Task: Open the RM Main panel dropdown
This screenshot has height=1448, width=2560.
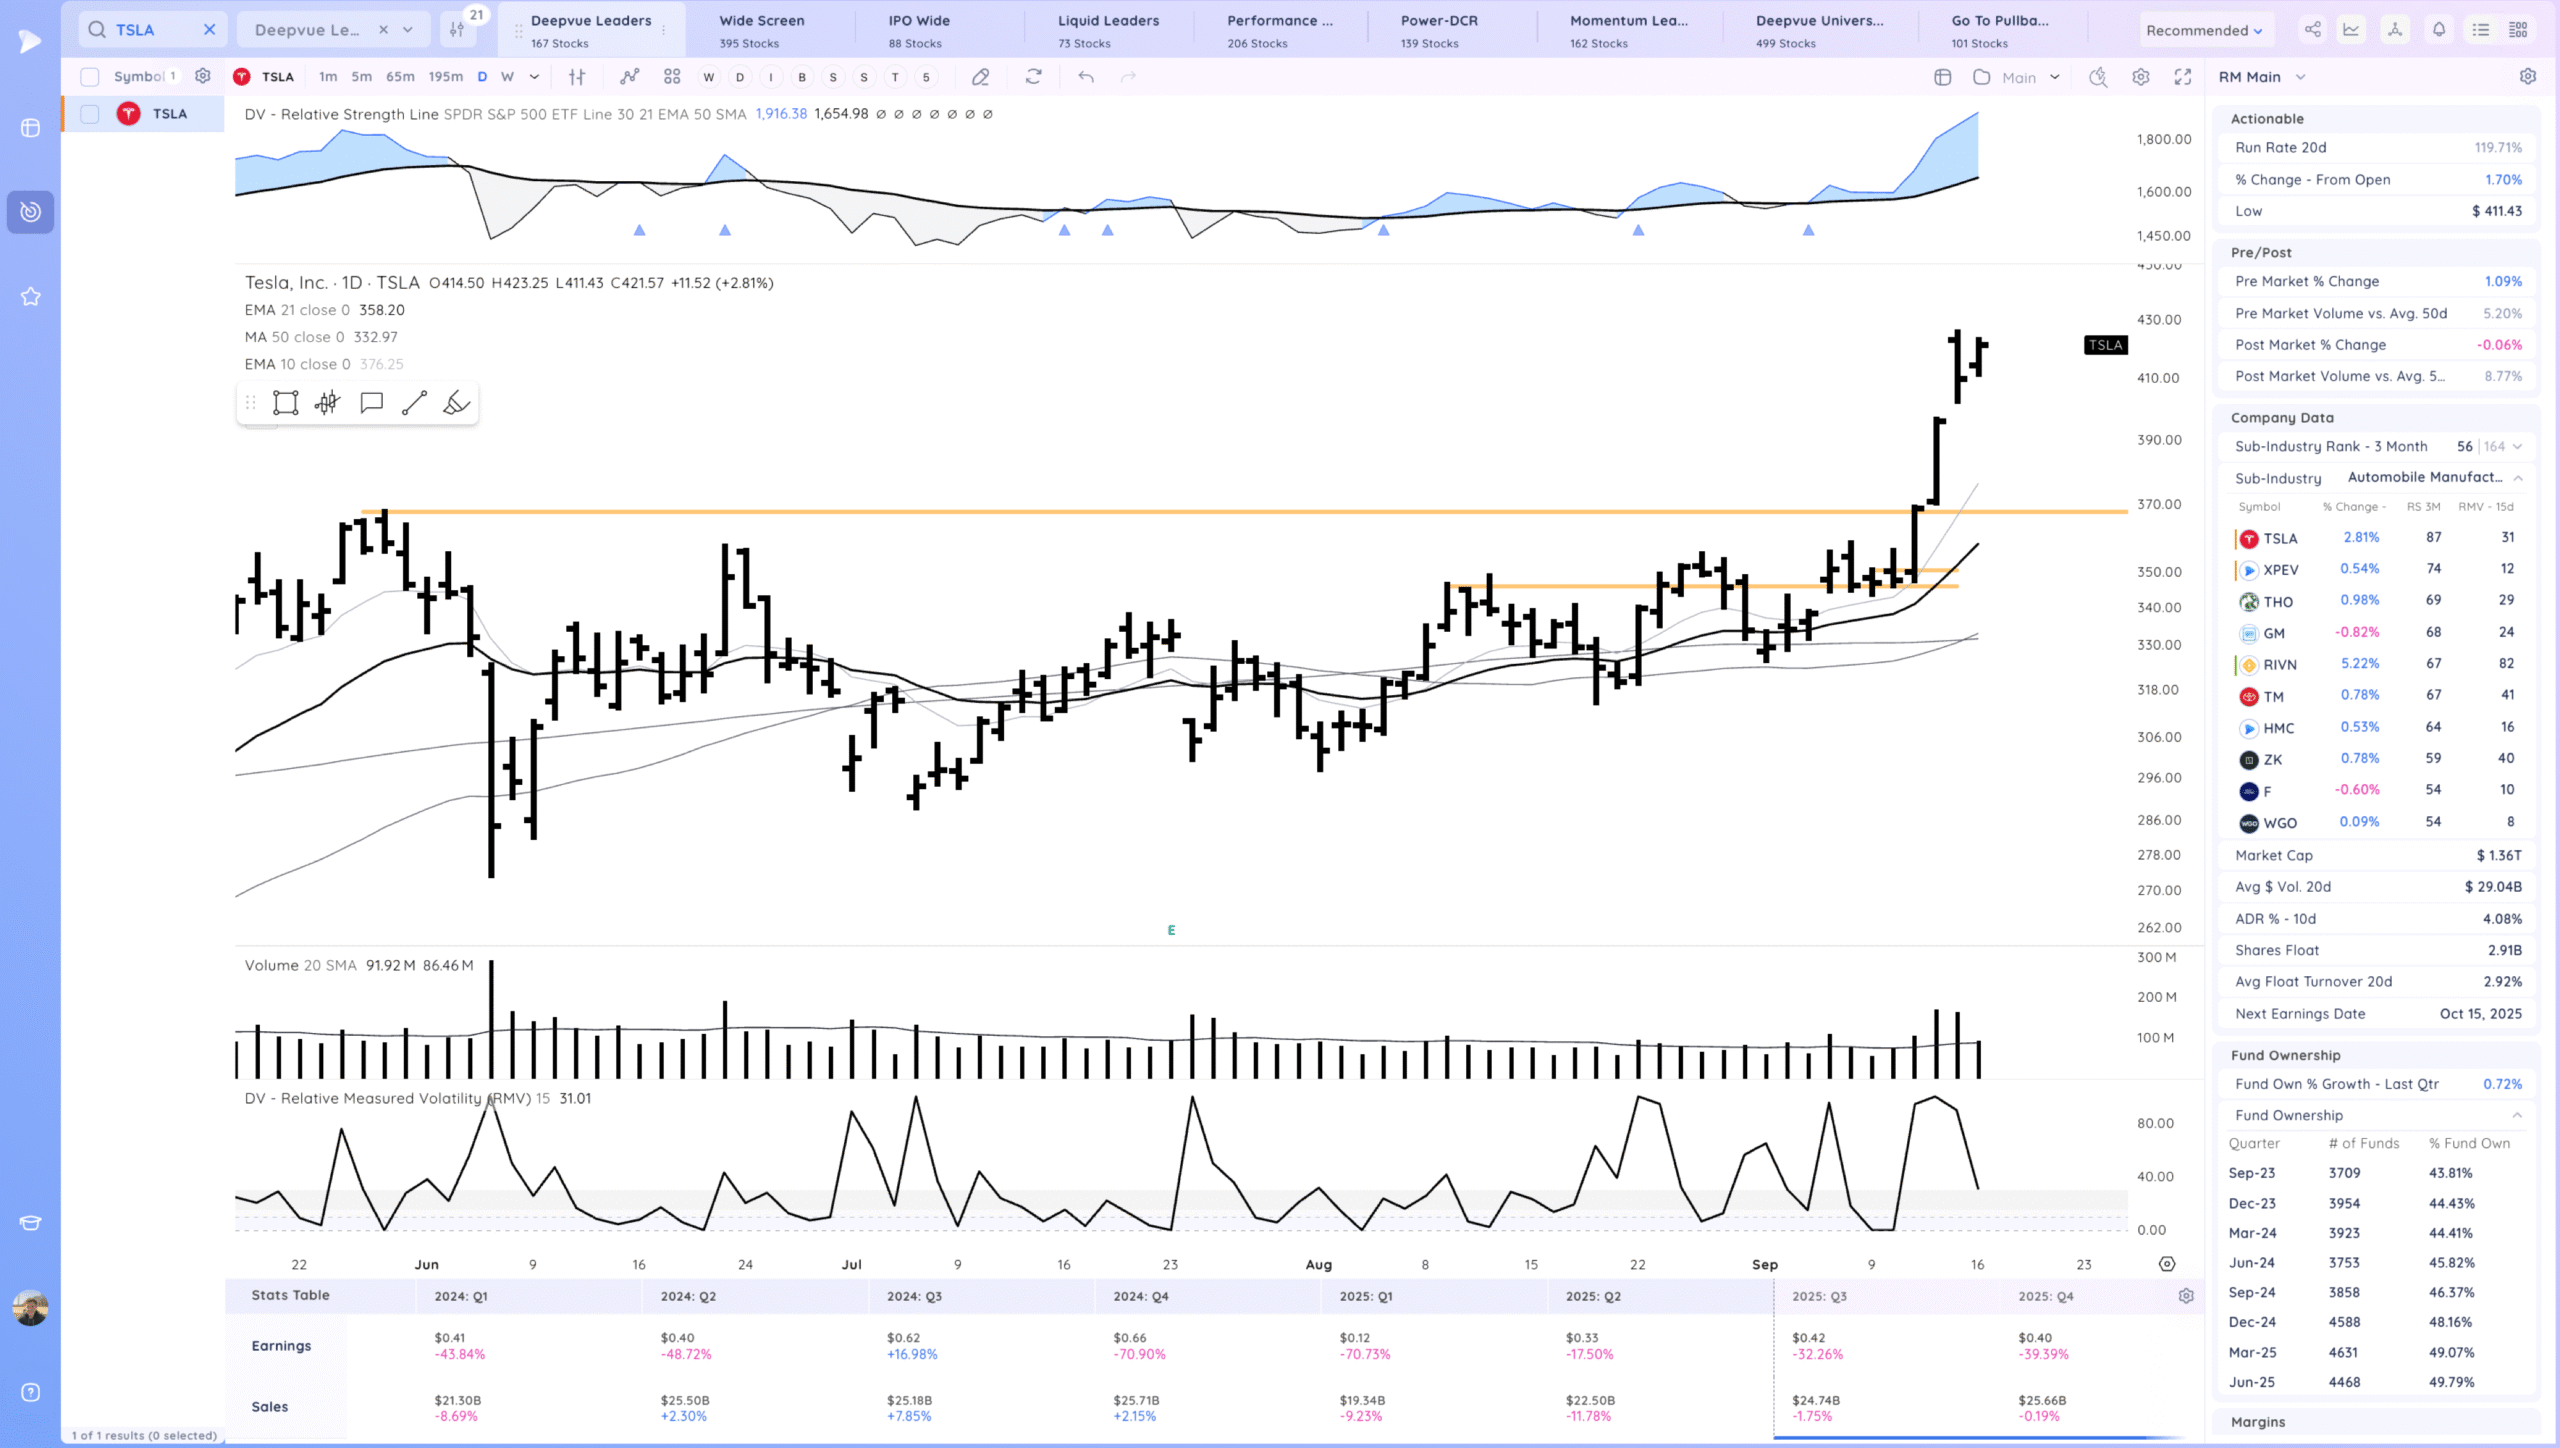Action: (x=2262, y=77)
